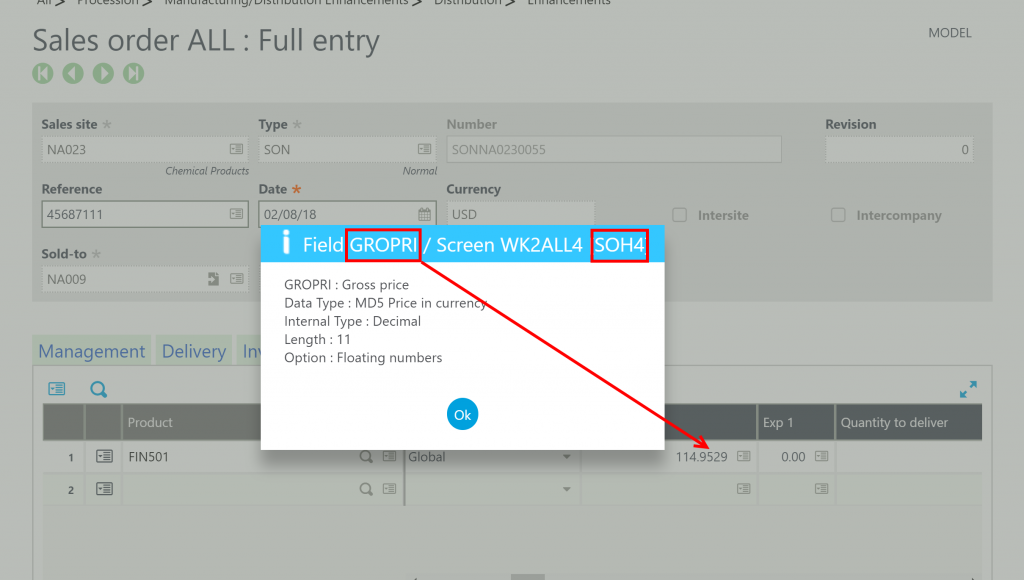Click the last record navigation icon
This screenshot has height=580, width=1024.
(x=133, y=73)
